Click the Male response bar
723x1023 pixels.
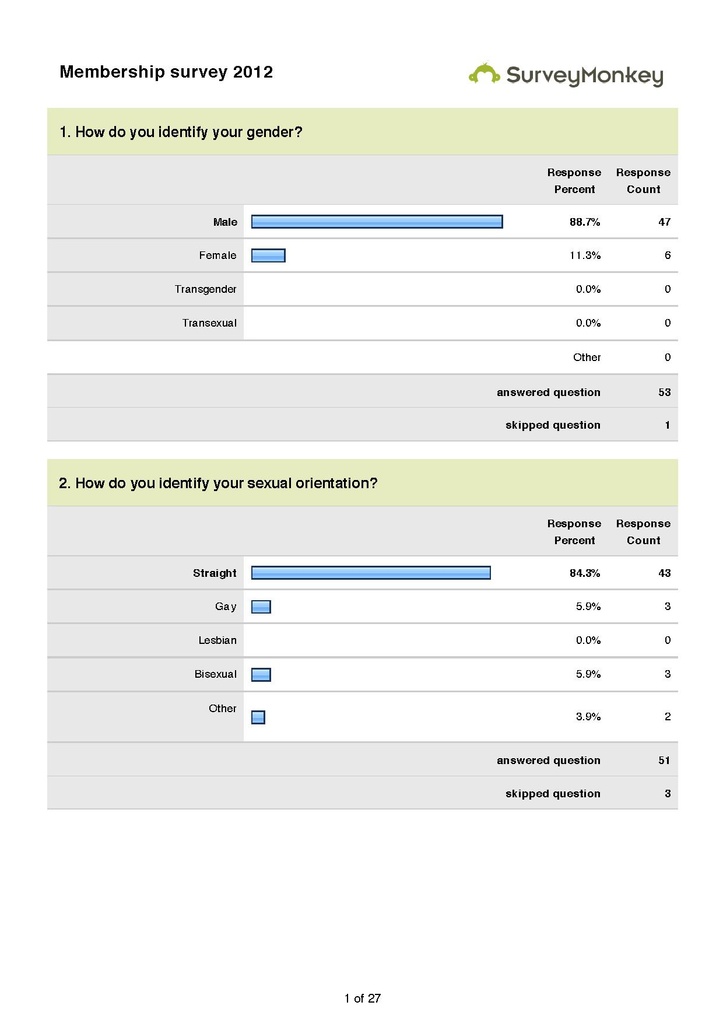pyautogui.click(x=377, y=222)
